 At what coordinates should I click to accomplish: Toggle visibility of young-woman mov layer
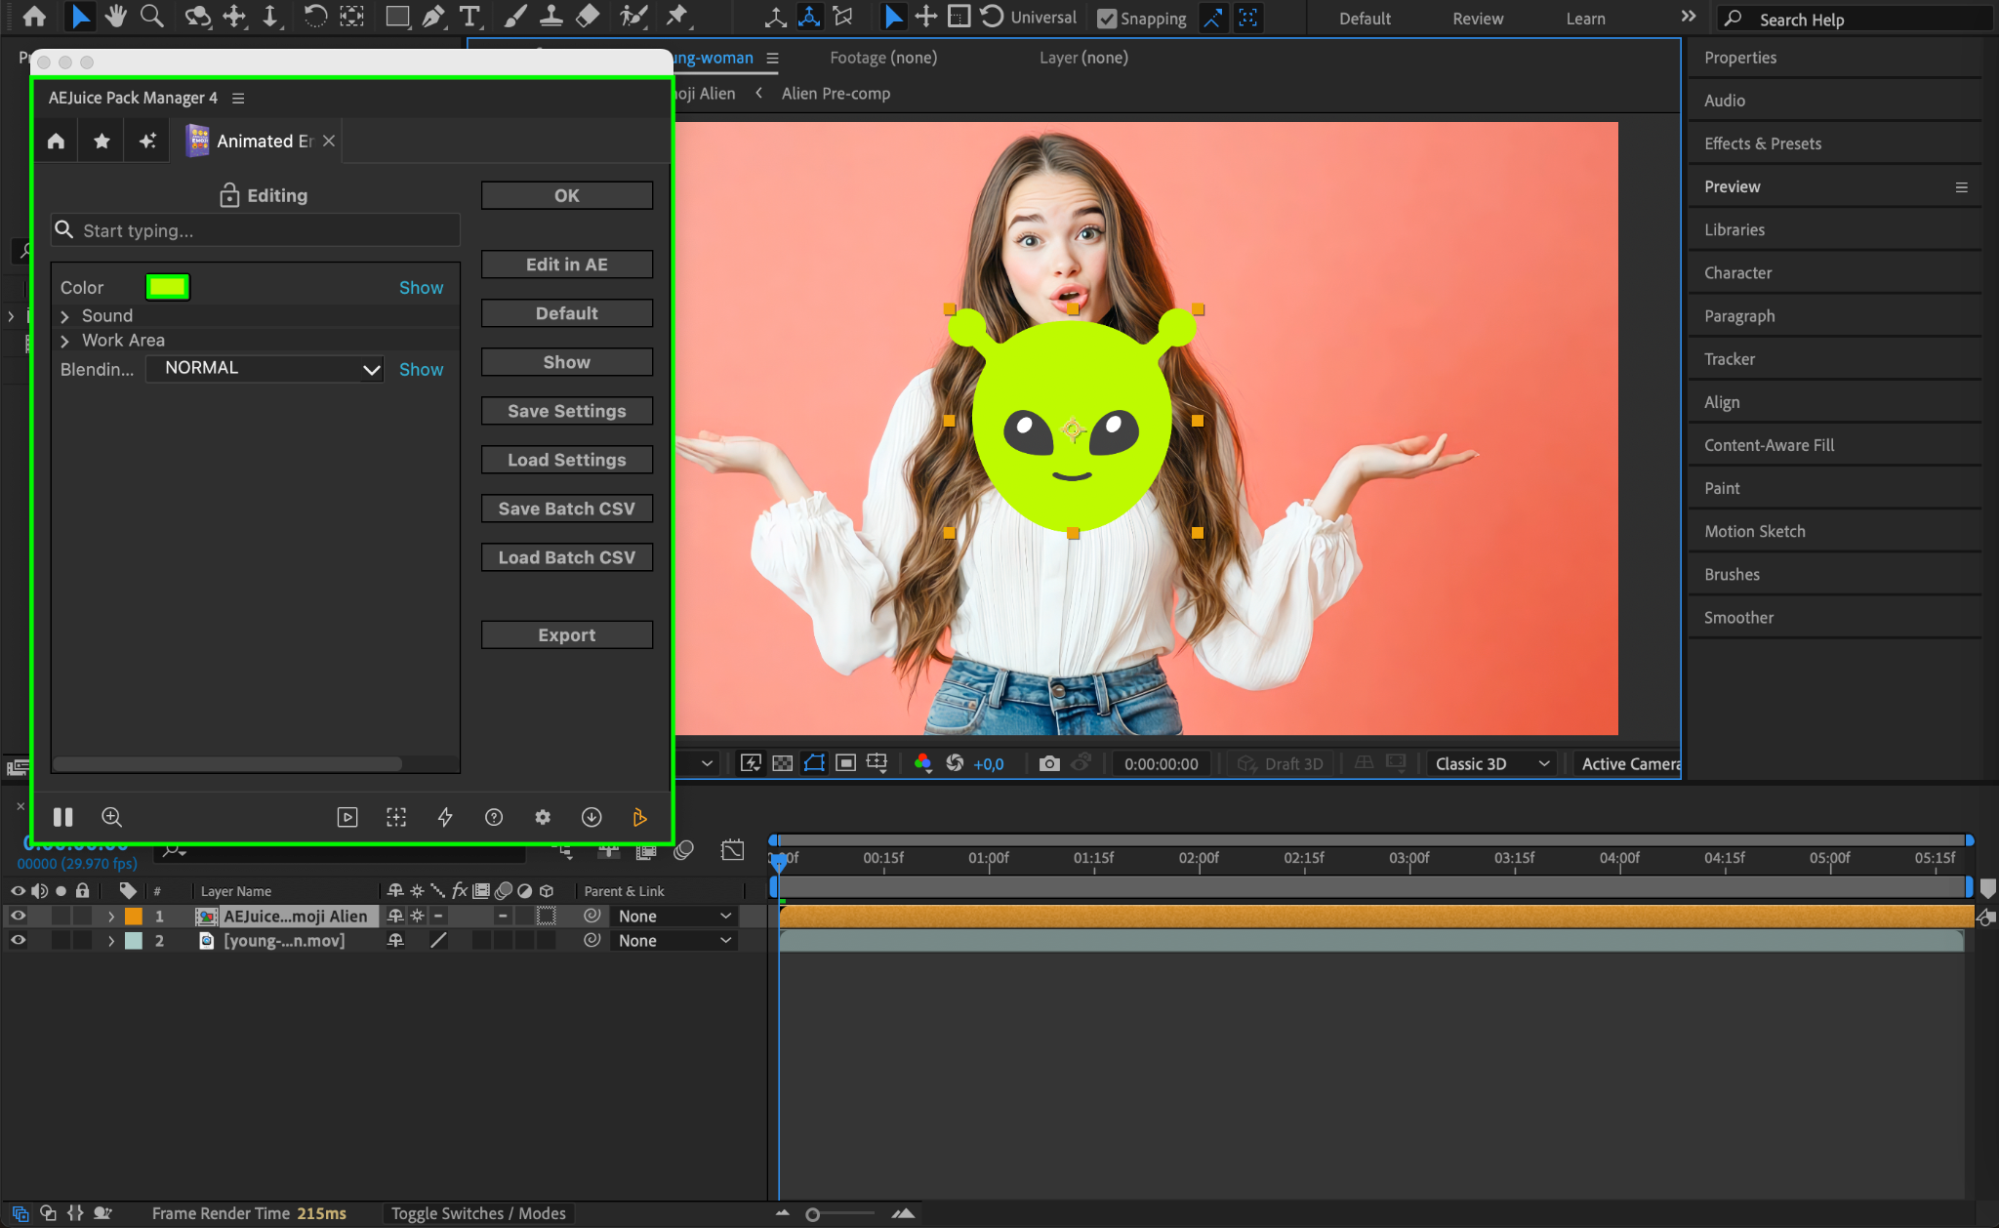click(18, 940)
